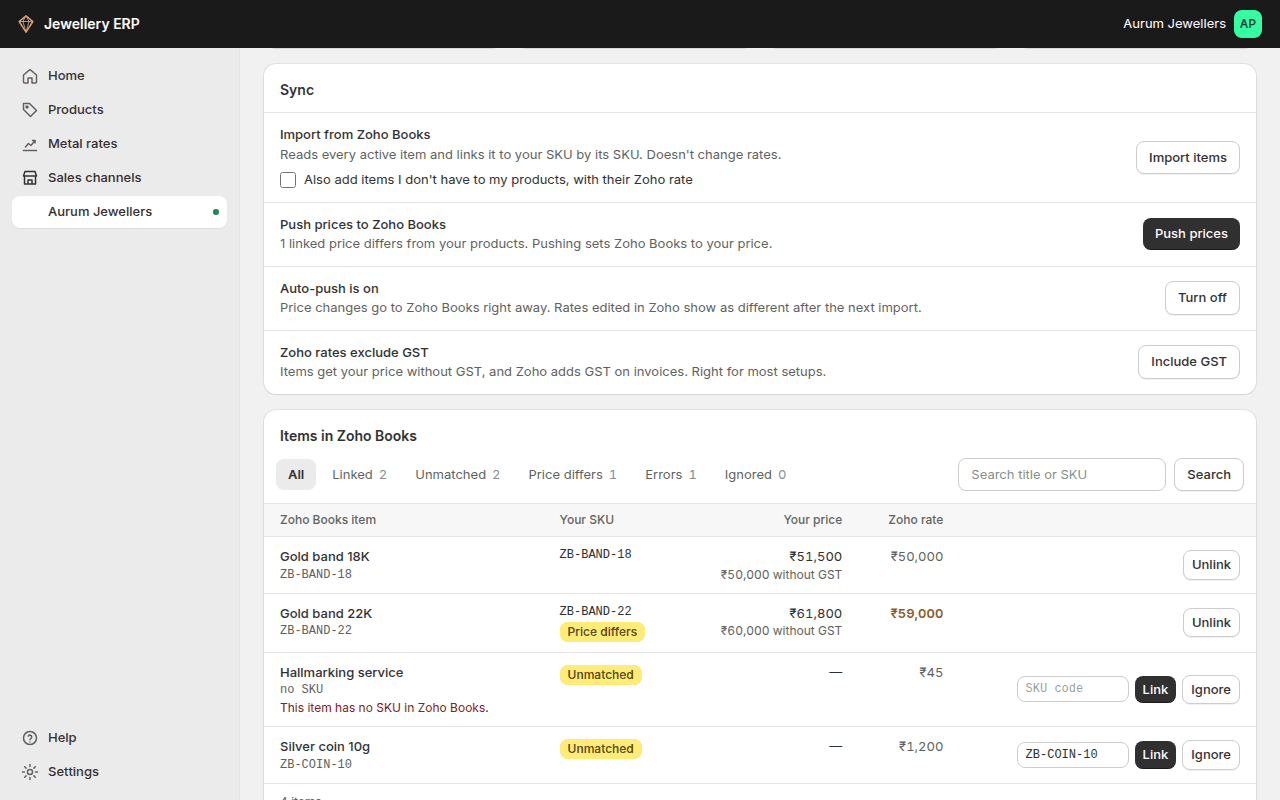Open the Unmatched tab

[457, 475]
